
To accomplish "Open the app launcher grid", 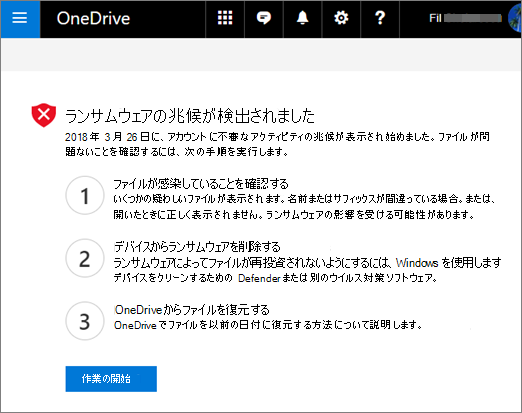I will point(225,18).
